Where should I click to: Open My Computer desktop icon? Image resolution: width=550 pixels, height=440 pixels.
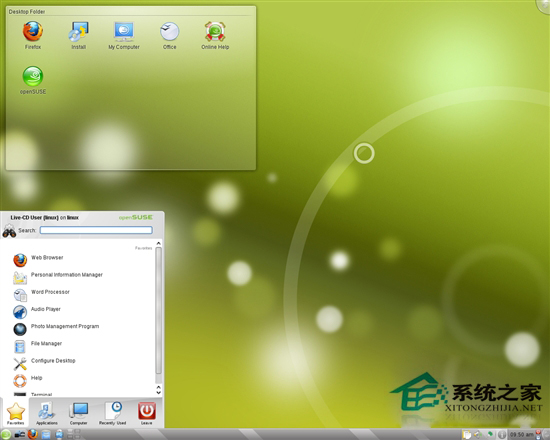click(124, 35)
